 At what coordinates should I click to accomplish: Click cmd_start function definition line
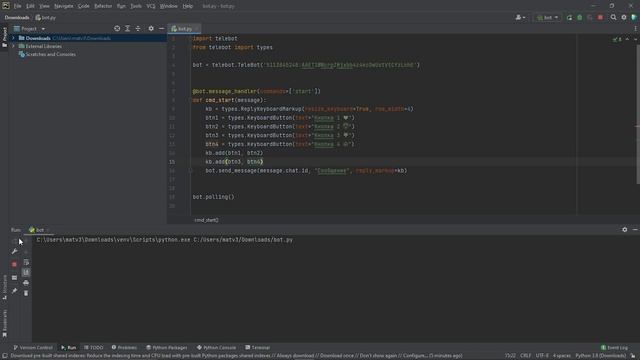point(229,100)
